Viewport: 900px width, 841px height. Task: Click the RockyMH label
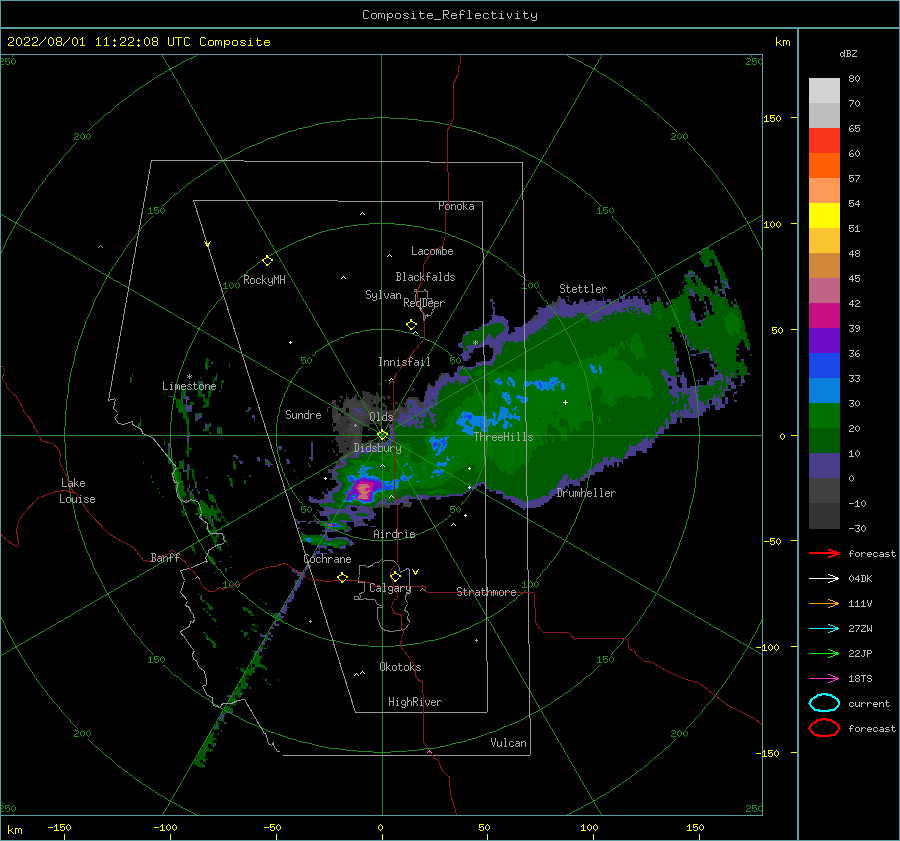[x=264, y=280]
